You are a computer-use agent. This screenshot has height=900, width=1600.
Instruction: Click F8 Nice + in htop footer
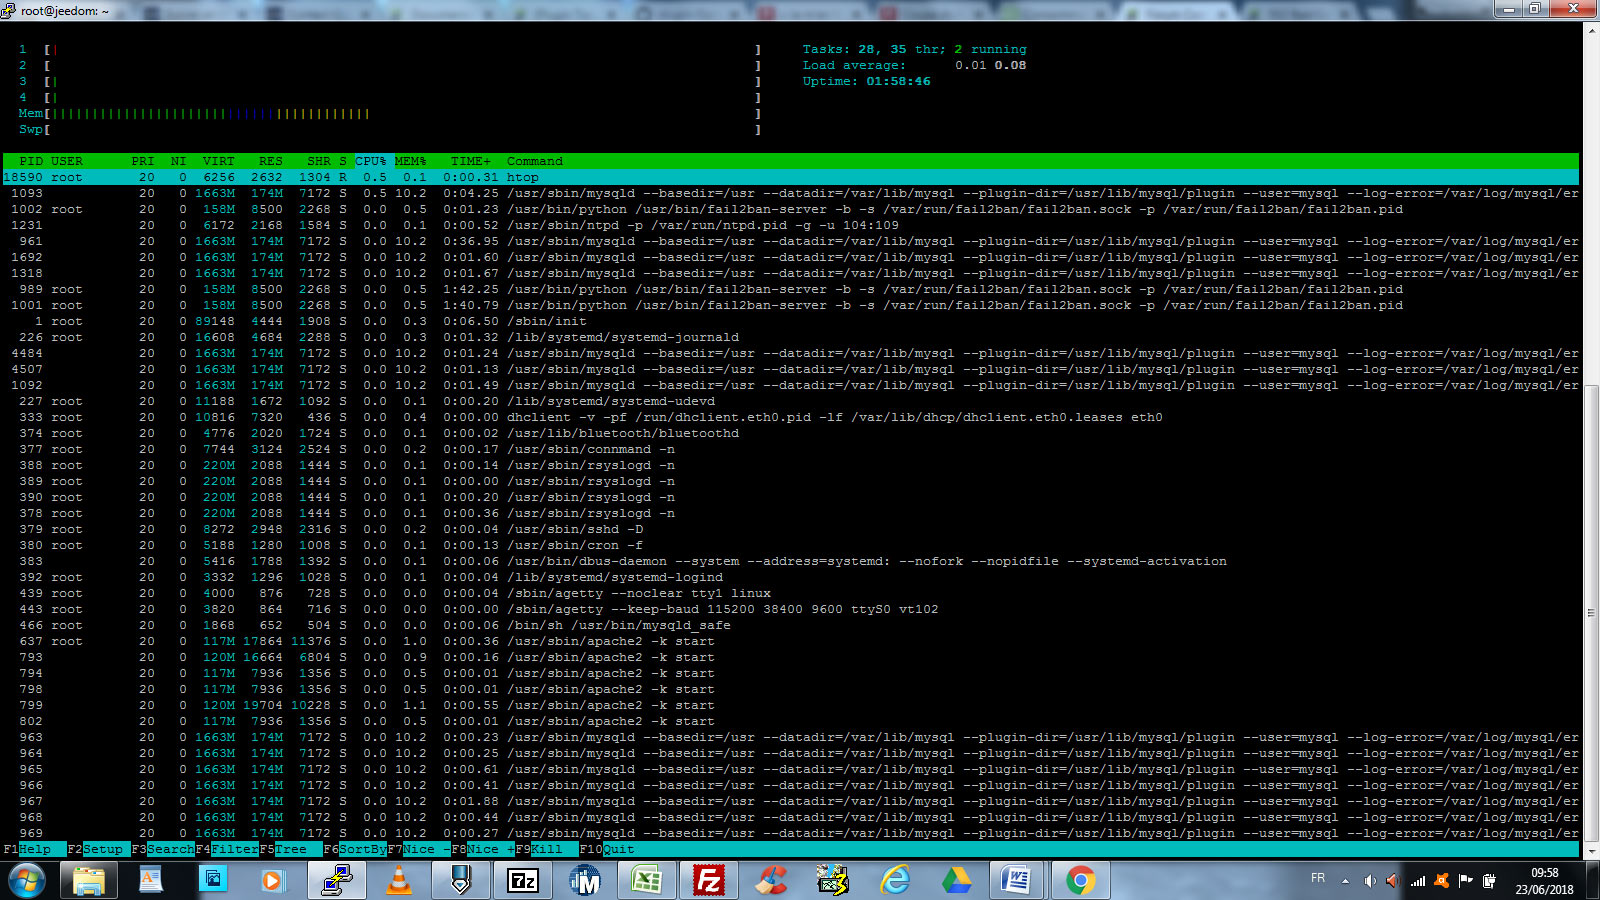[483, 849]
